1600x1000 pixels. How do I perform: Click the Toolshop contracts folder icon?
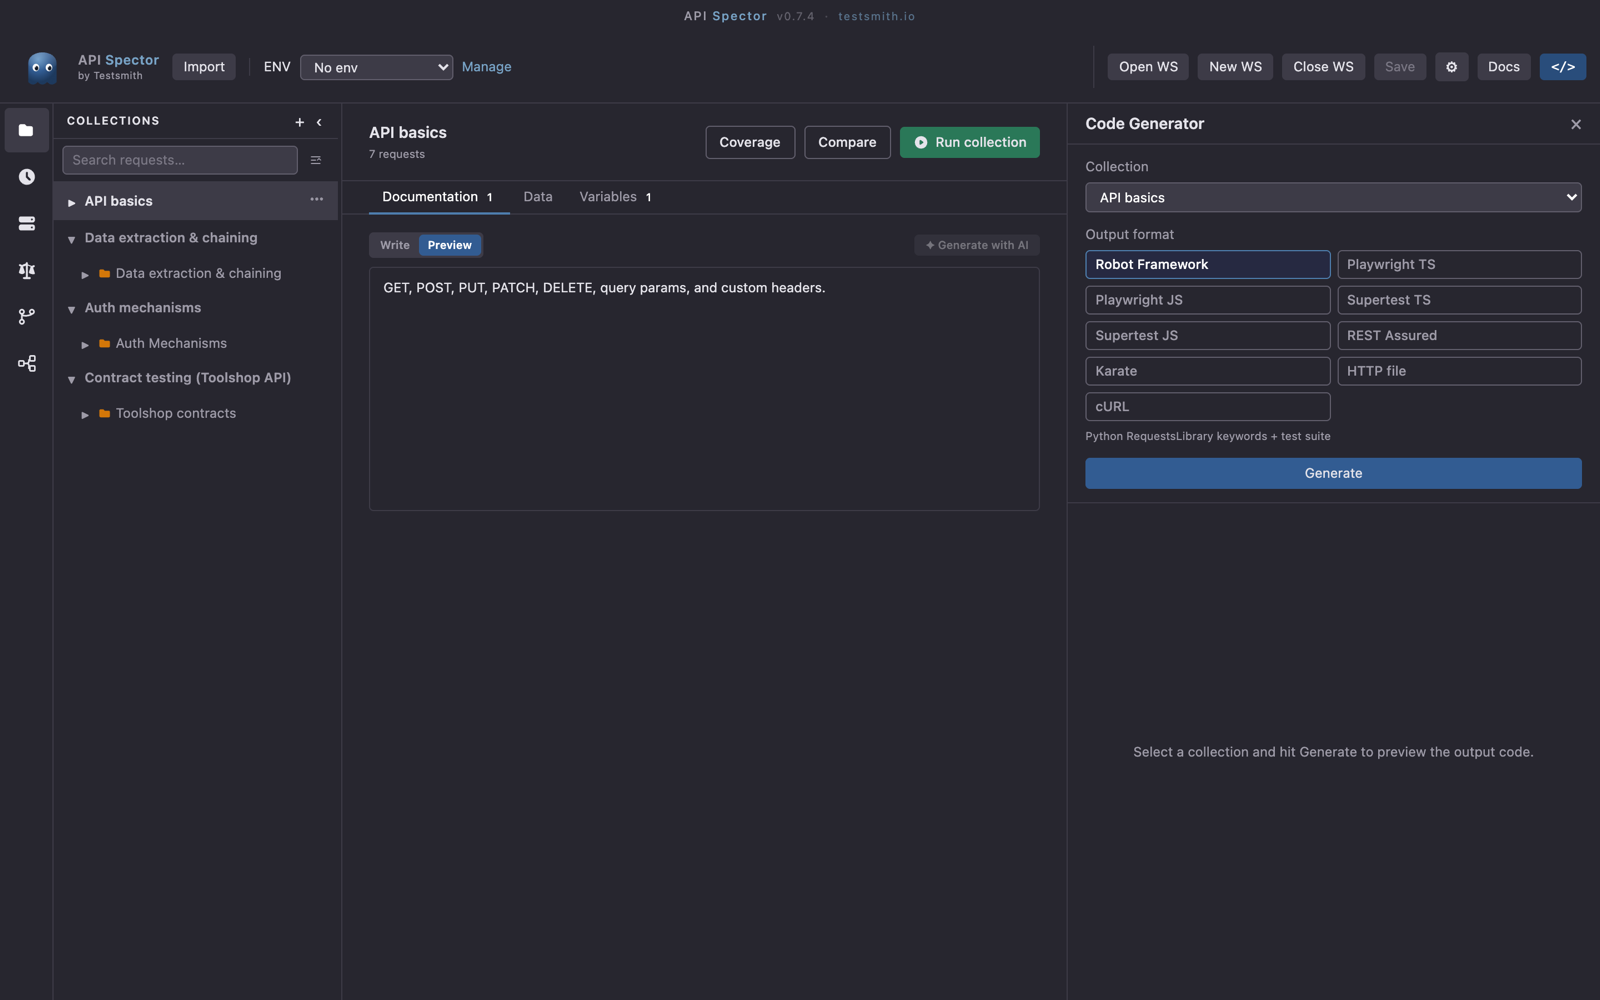(104, 413)
